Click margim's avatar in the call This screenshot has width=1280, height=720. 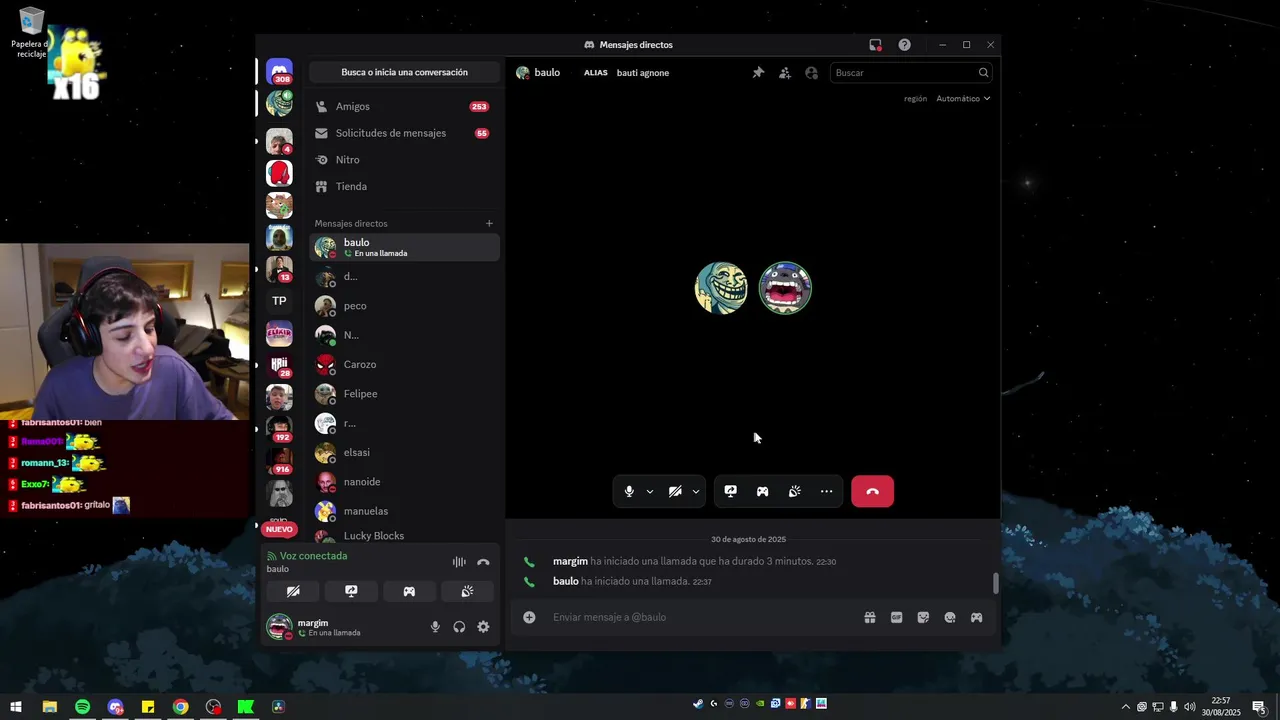785,288
